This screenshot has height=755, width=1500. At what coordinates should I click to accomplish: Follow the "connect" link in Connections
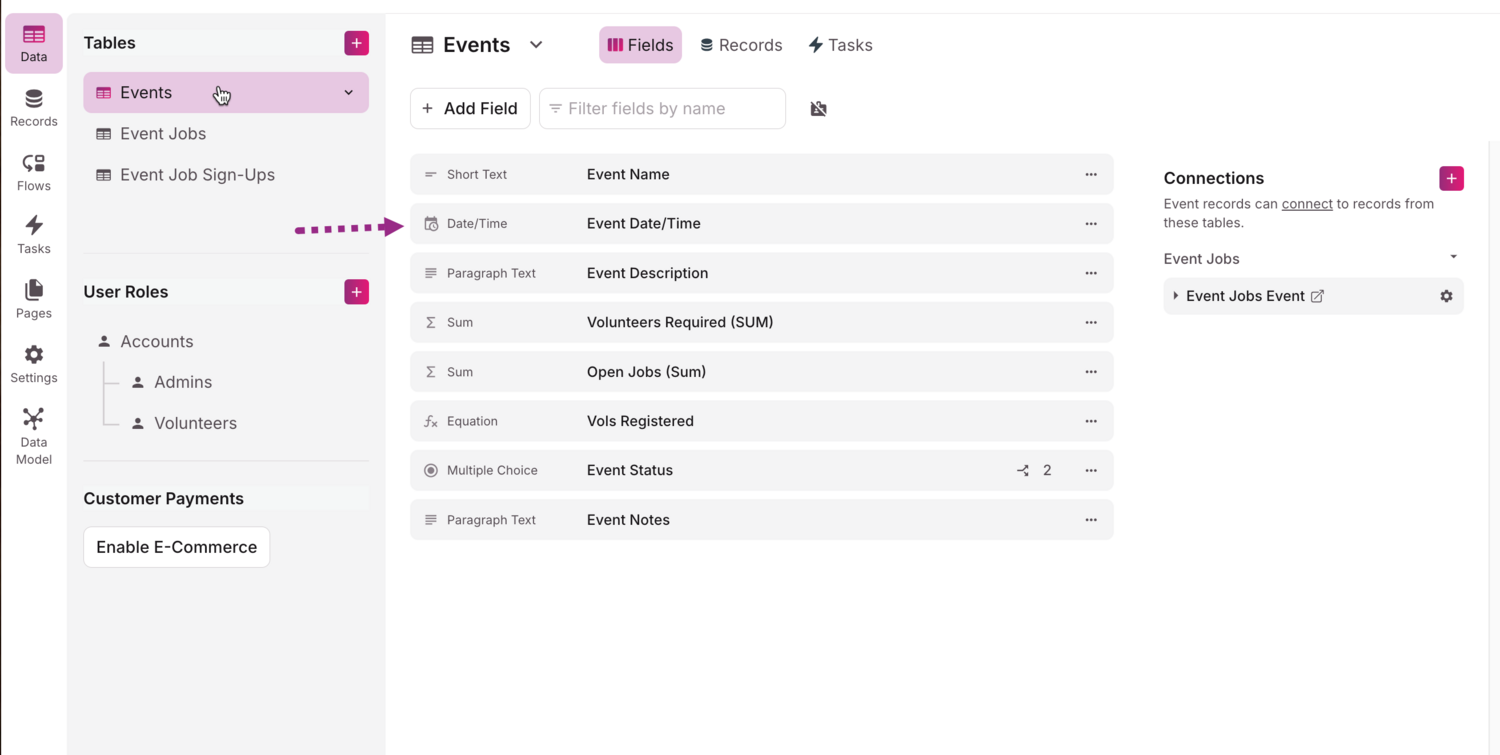(1307, 204)
